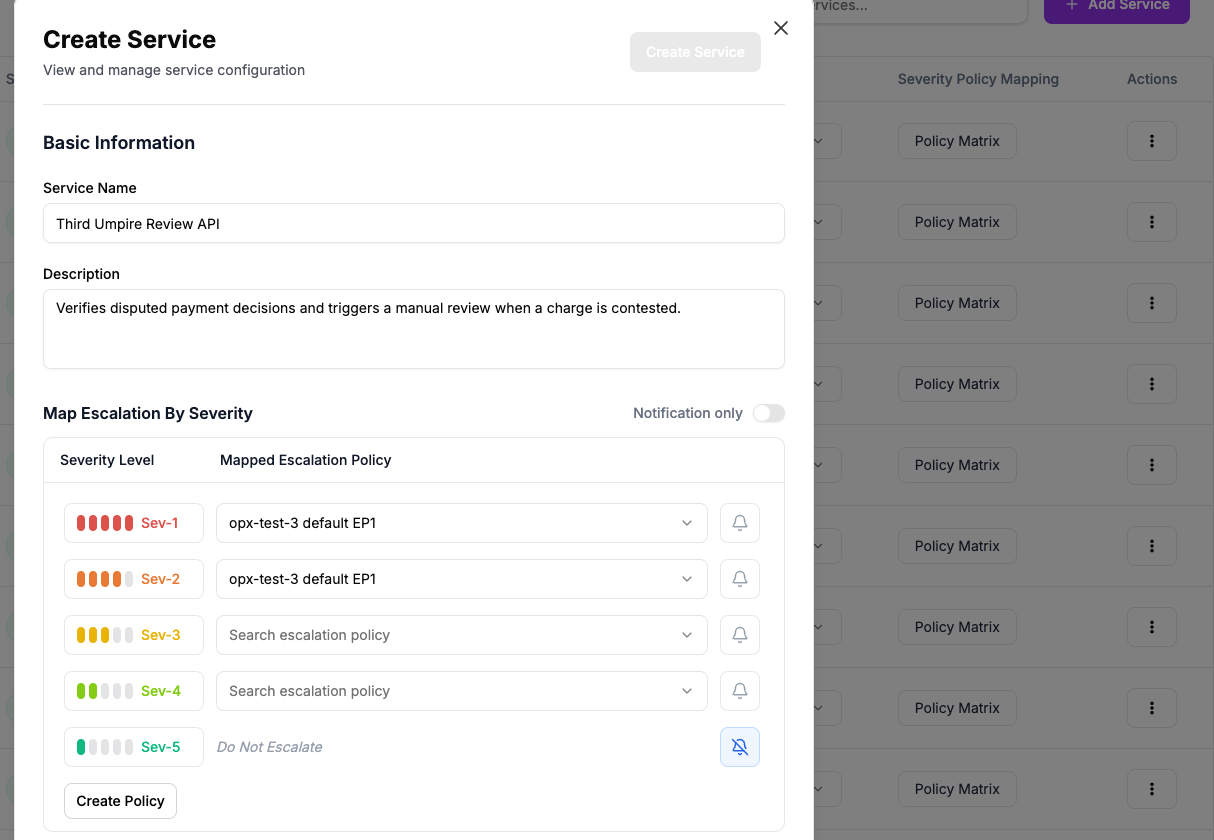Open Sev-4 Search escalation policy dropdown
Viewport: 1214px width, 840px height.
pyautogui.click(x=462, y=691)
